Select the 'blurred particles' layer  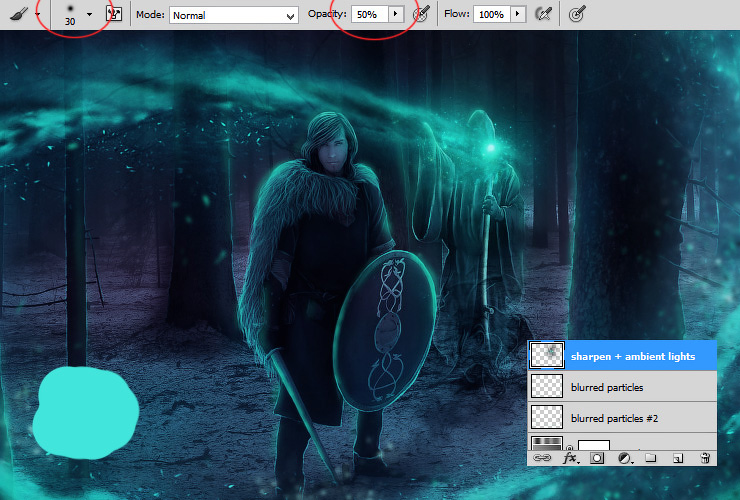[622, 387]
